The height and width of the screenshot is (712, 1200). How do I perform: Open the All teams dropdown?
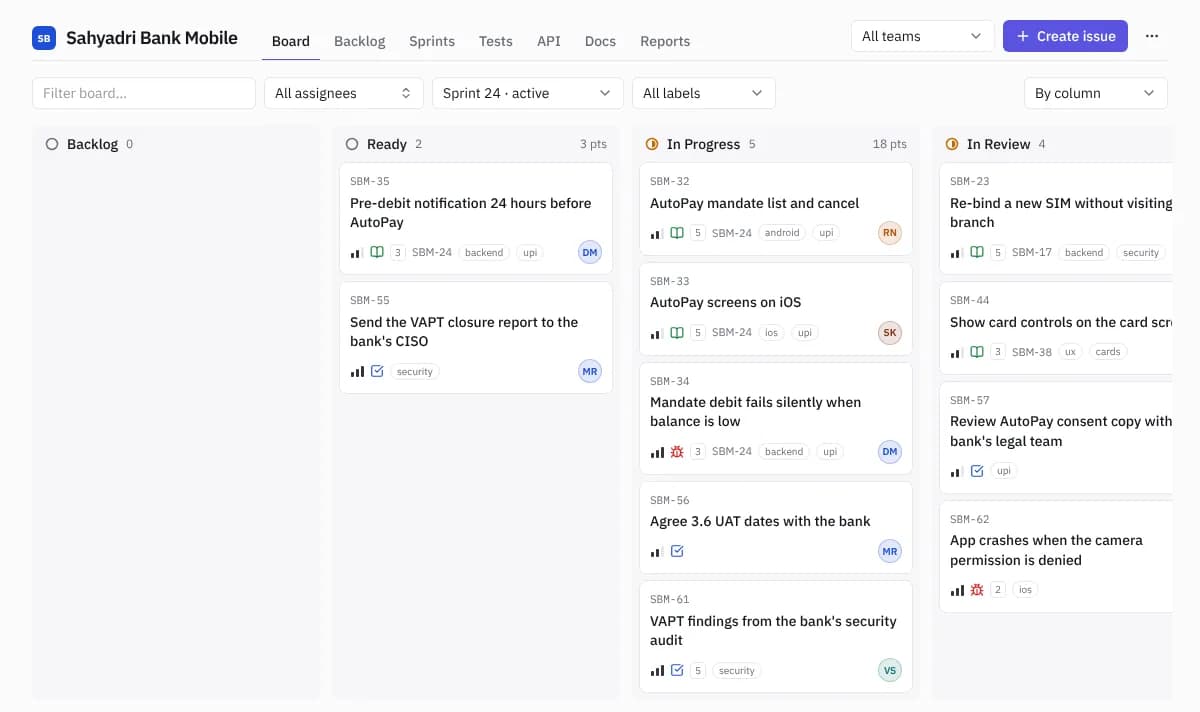click(923, 36)
